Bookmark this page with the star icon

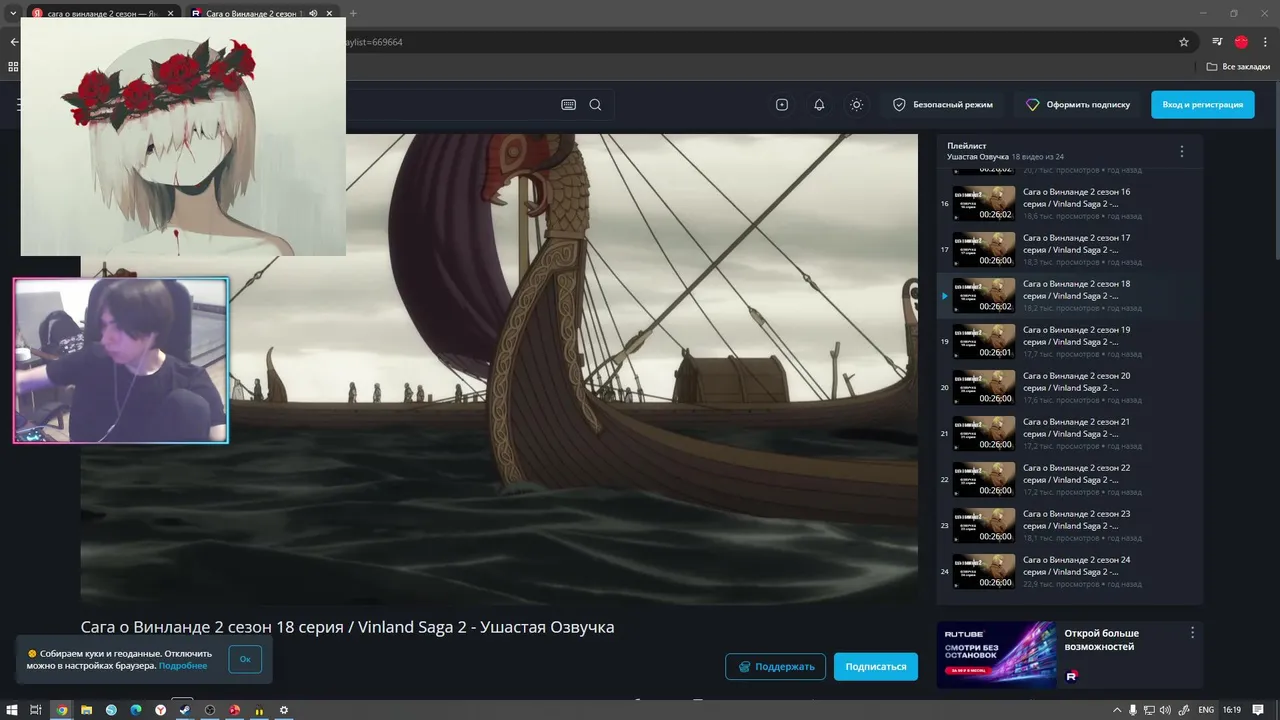pos(1184,42)
